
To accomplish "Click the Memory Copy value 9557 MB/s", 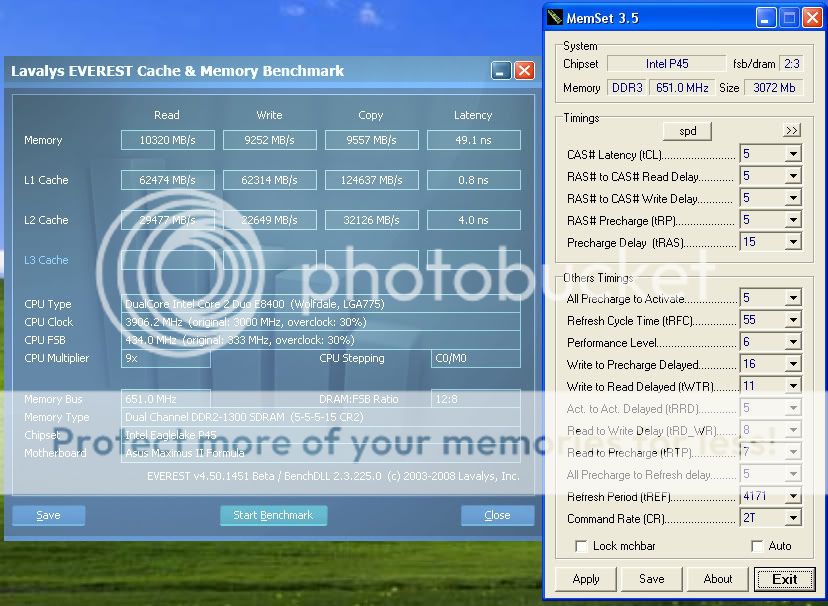I will pos(372,140).
